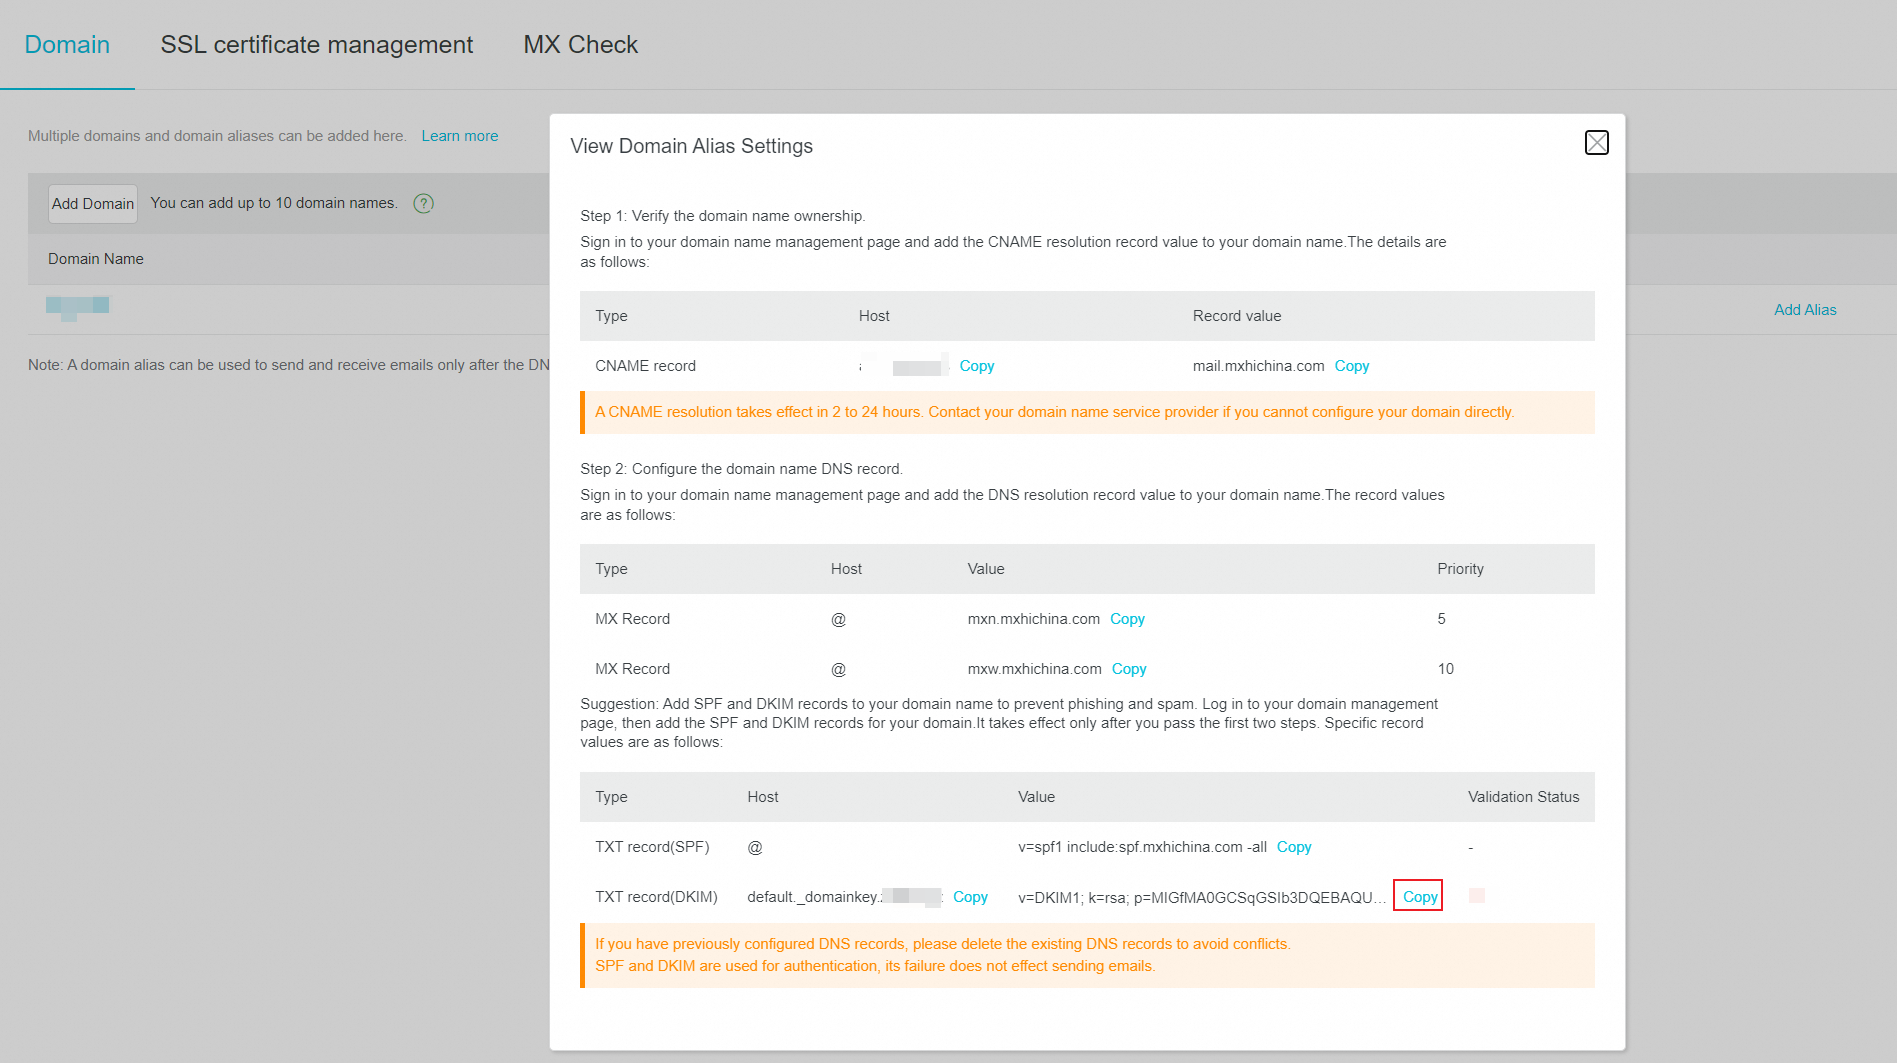This screenshot has width=1897, height=1063.
Task: Click the DKIM validation status indicator
Action: click(x=1476, y=896)
